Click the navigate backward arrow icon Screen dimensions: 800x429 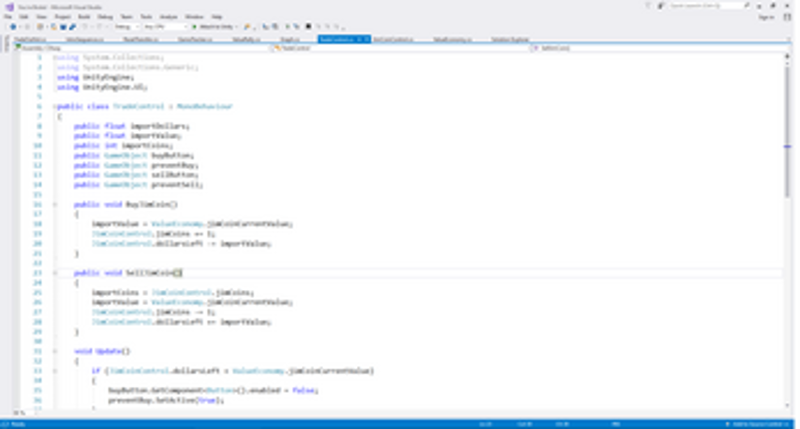pos(13,27)
